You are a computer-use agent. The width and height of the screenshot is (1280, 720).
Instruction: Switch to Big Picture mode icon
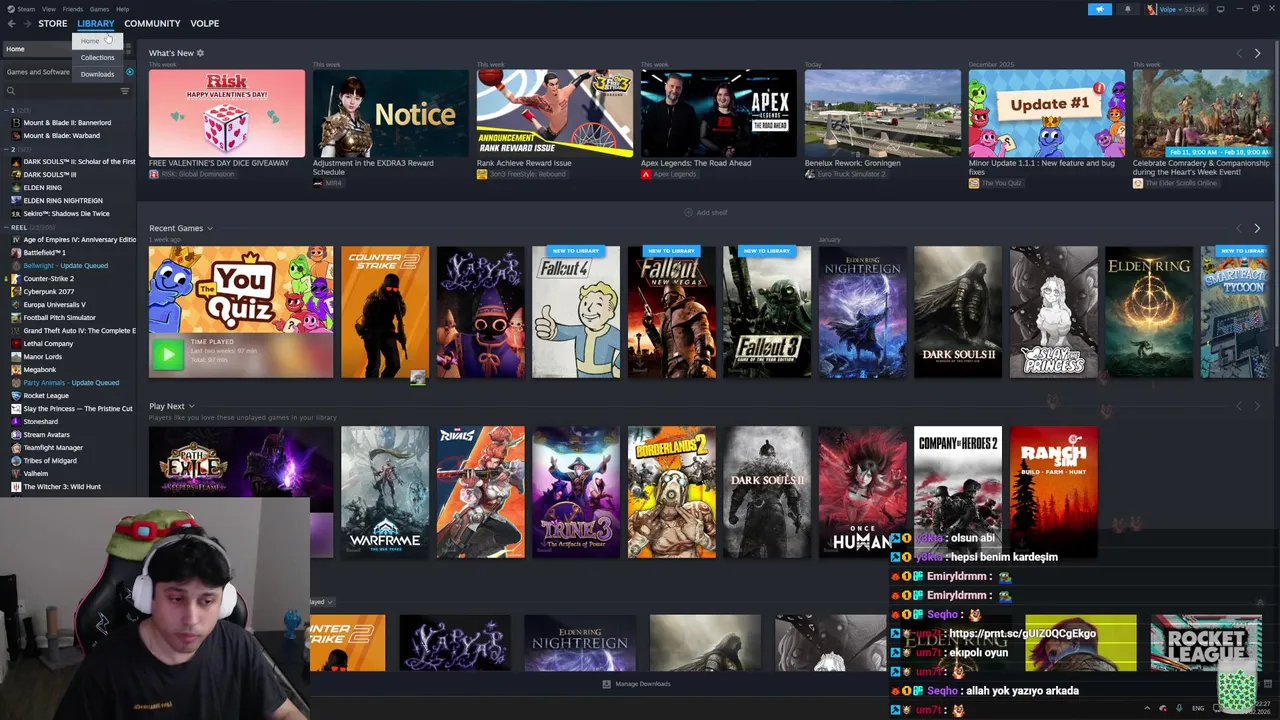[1220, 9]
